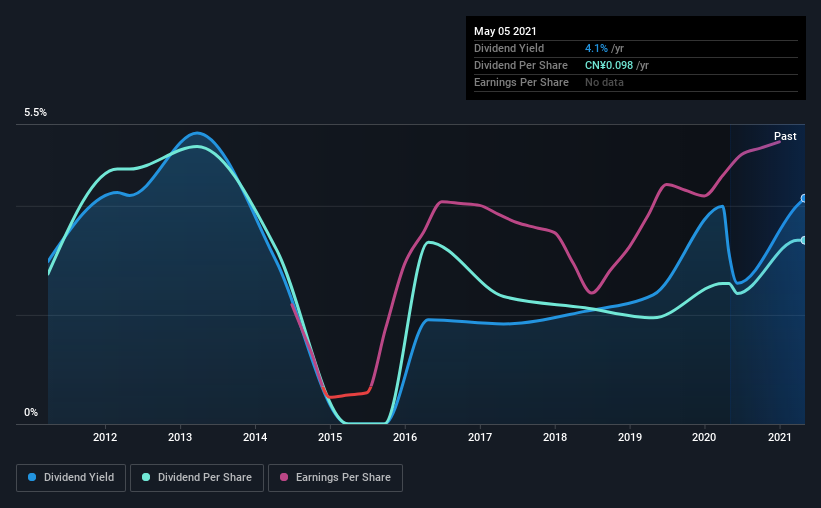Image resolution: width=821 pixels, height=508 pixels.
Task: Click the 0% y-axis label
Action: 31,413
